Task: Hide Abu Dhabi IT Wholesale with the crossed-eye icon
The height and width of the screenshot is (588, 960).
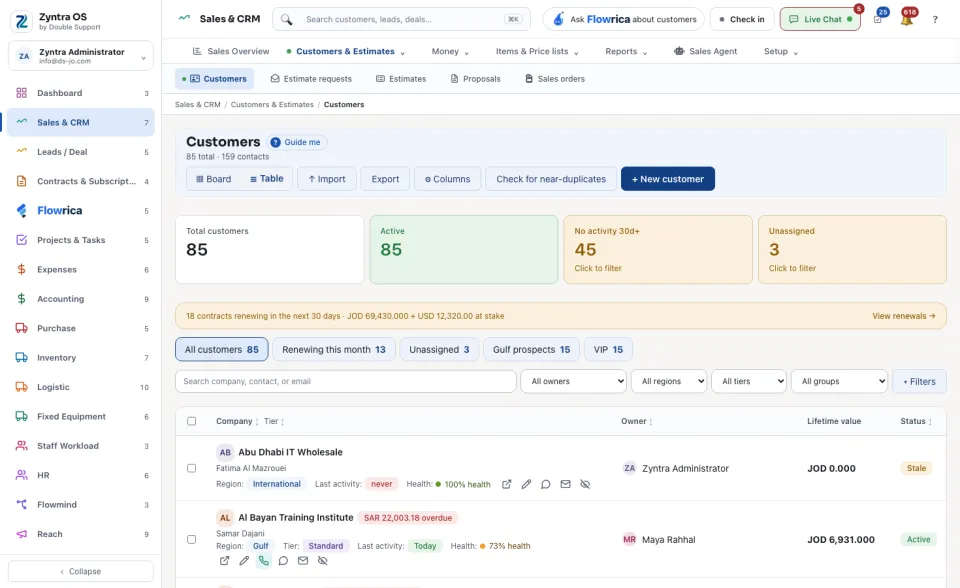Action: tap(585, 484)
